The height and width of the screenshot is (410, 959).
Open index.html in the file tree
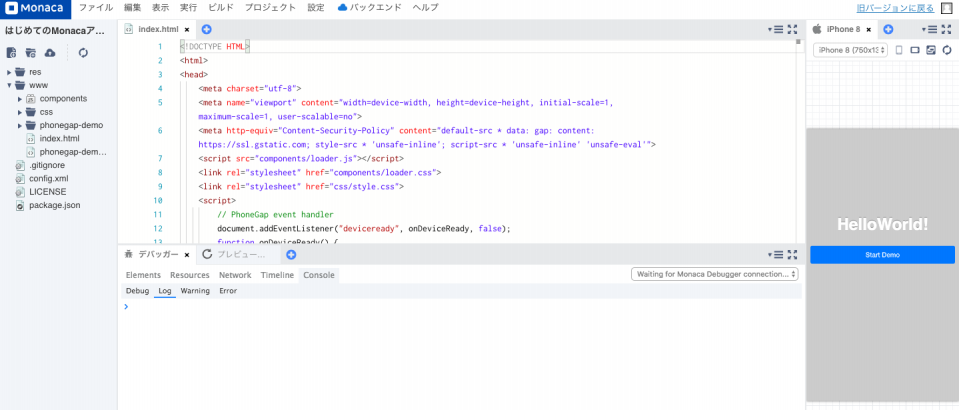[x=59, y=138]
